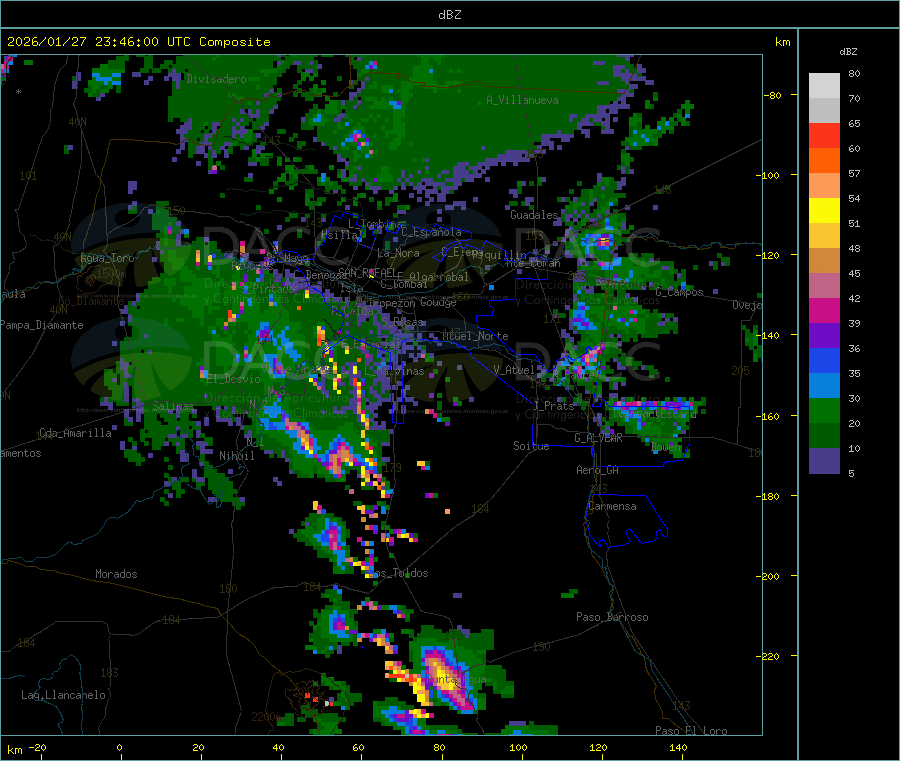Click the 'km' unit label at bottom left
The image size is (900, 761).
[14, 750]
